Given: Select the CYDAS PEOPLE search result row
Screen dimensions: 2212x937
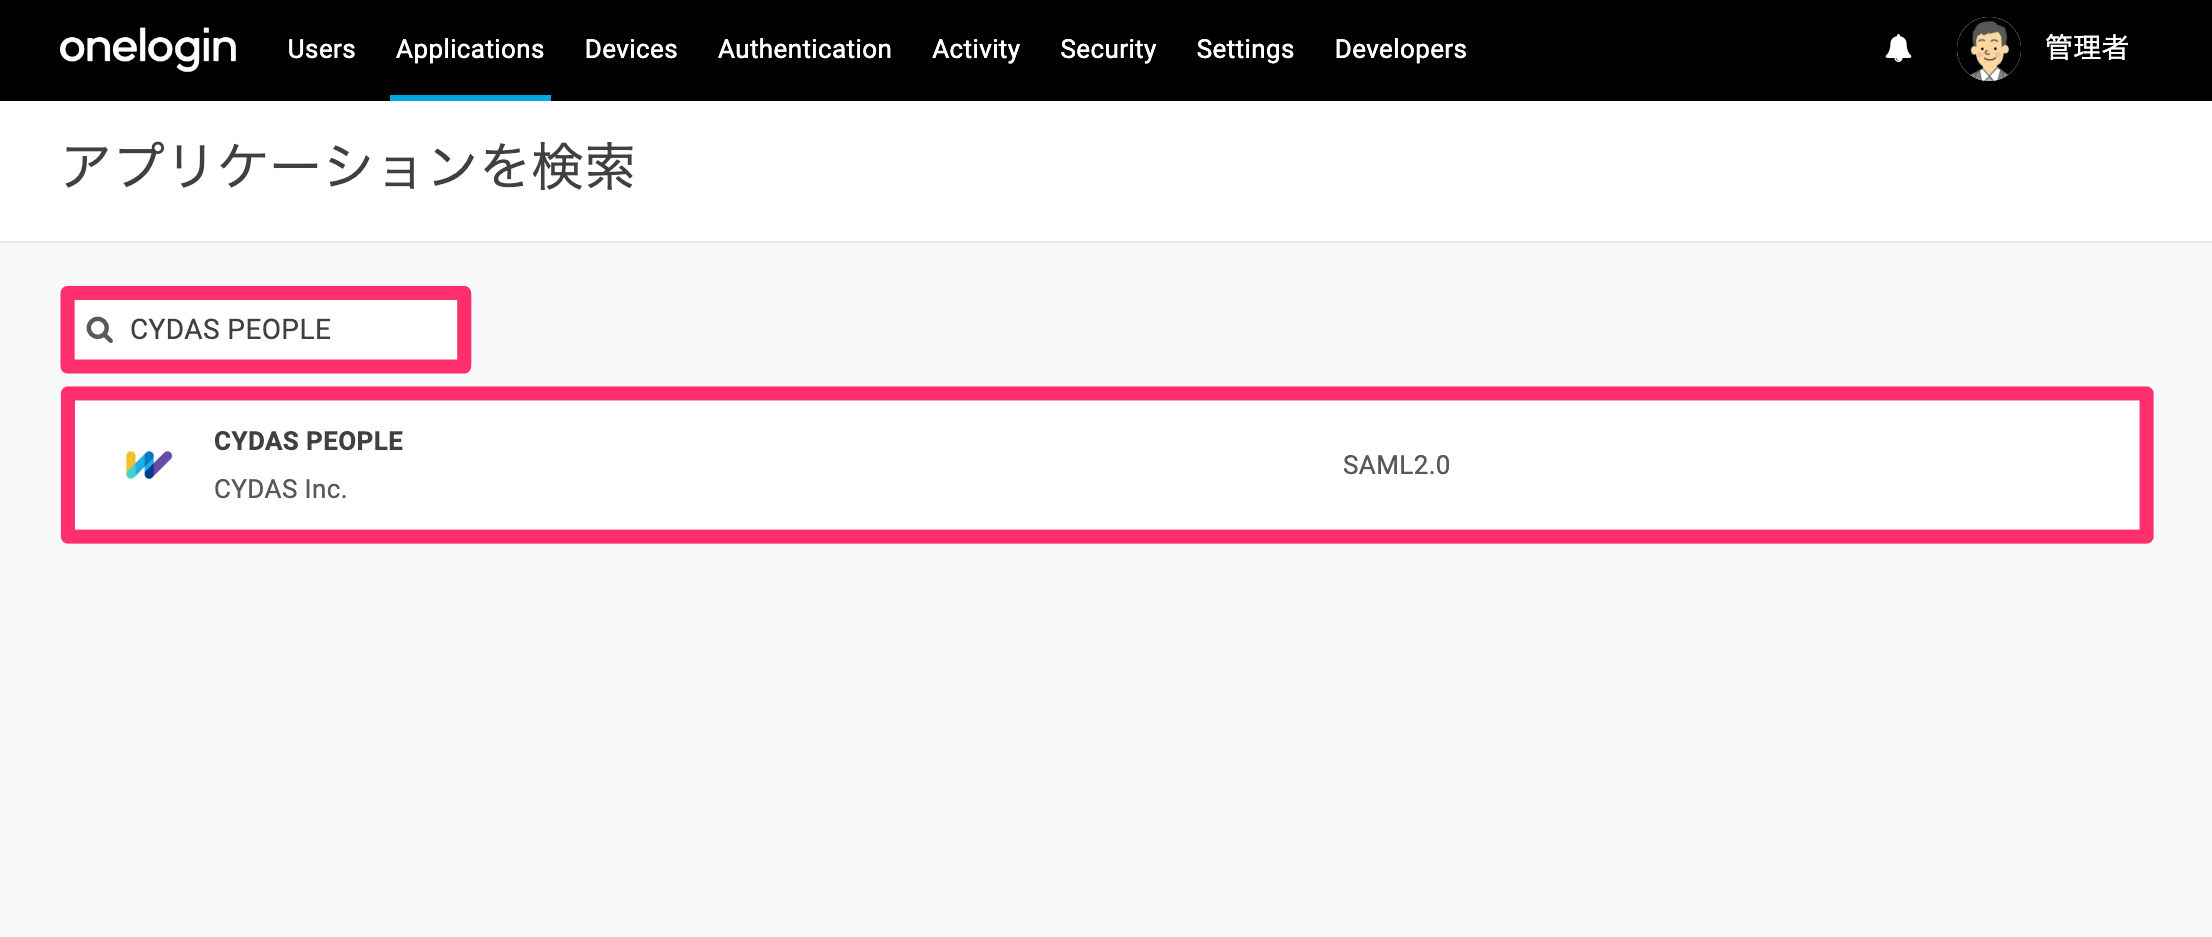Looking at the screenshot, I should click(x=1107, y=465).
